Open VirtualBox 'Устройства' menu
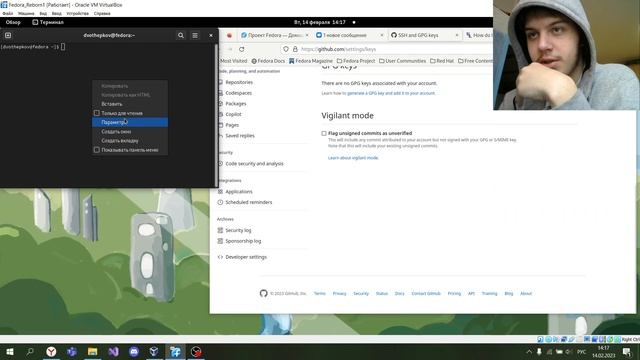640x360 pixels. 77,13
